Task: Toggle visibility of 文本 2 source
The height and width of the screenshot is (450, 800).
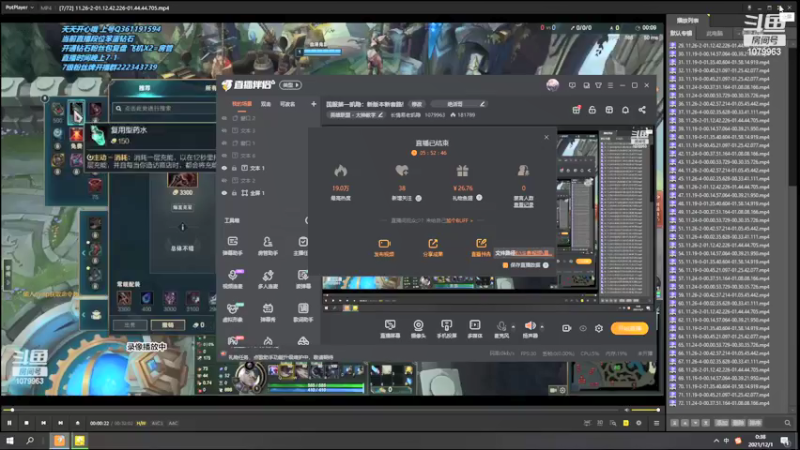Action: [x=224, y=180]
